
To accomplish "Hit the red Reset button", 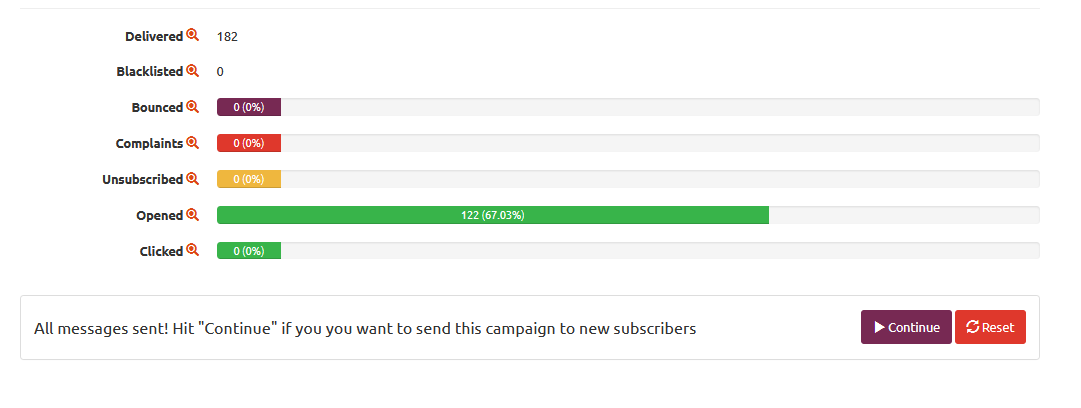I will pos(990,327).
